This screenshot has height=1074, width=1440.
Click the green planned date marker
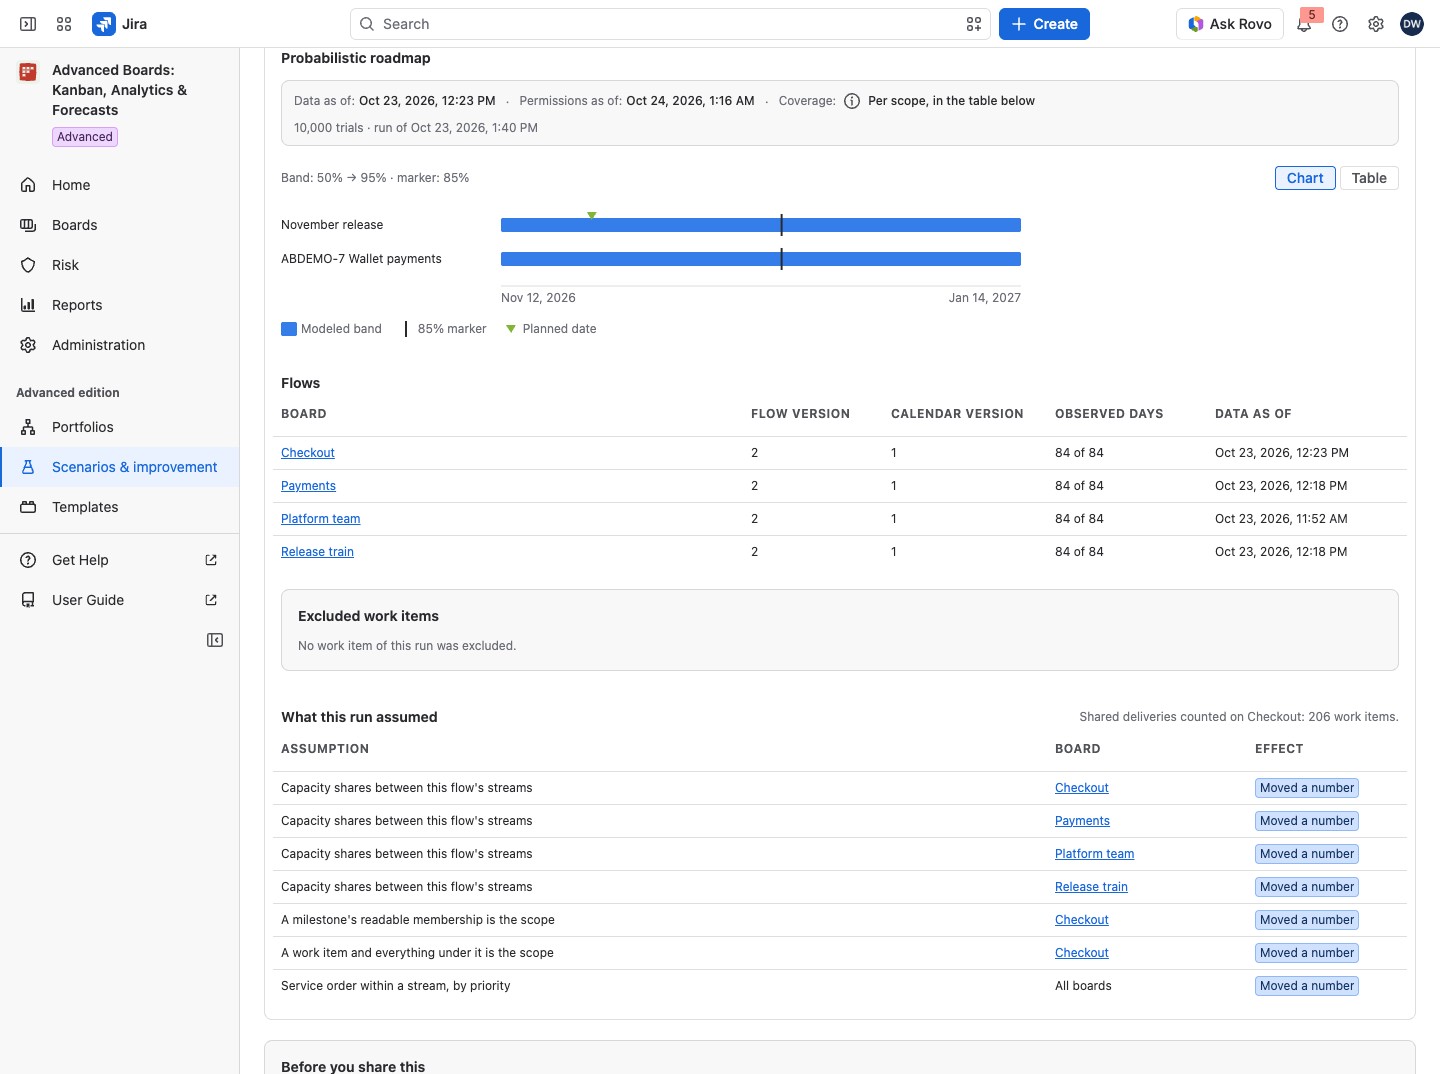pyautogui.click(x=592, y=215)
